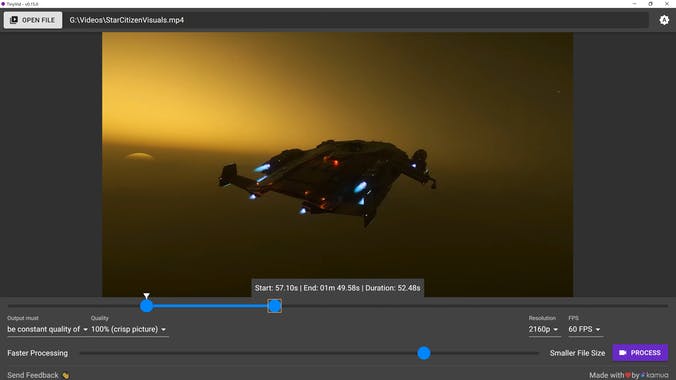Click the 'Faster Processing' label
The width and height of the screenshot is (676, 380).
pos(38,353)
